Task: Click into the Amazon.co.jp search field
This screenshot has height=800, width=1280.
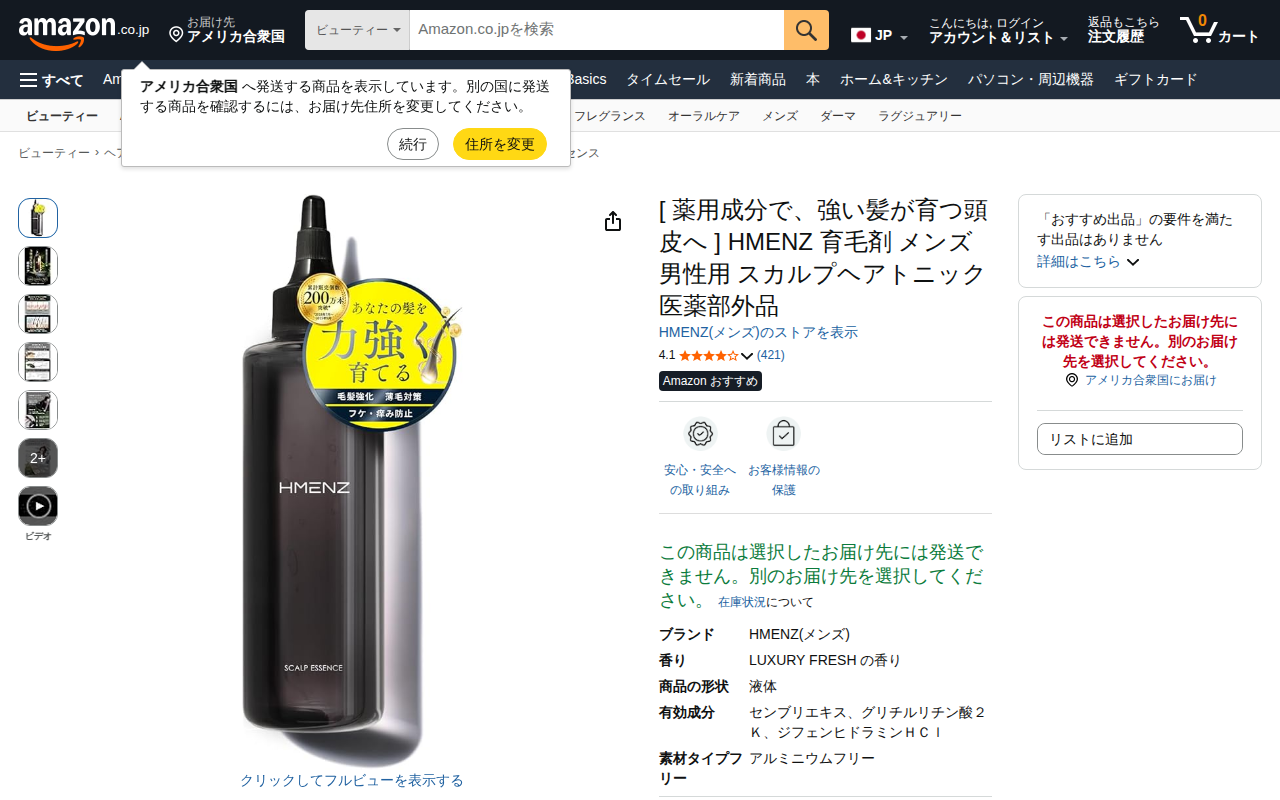Action: pyautogui.click(x=596, y=30)
